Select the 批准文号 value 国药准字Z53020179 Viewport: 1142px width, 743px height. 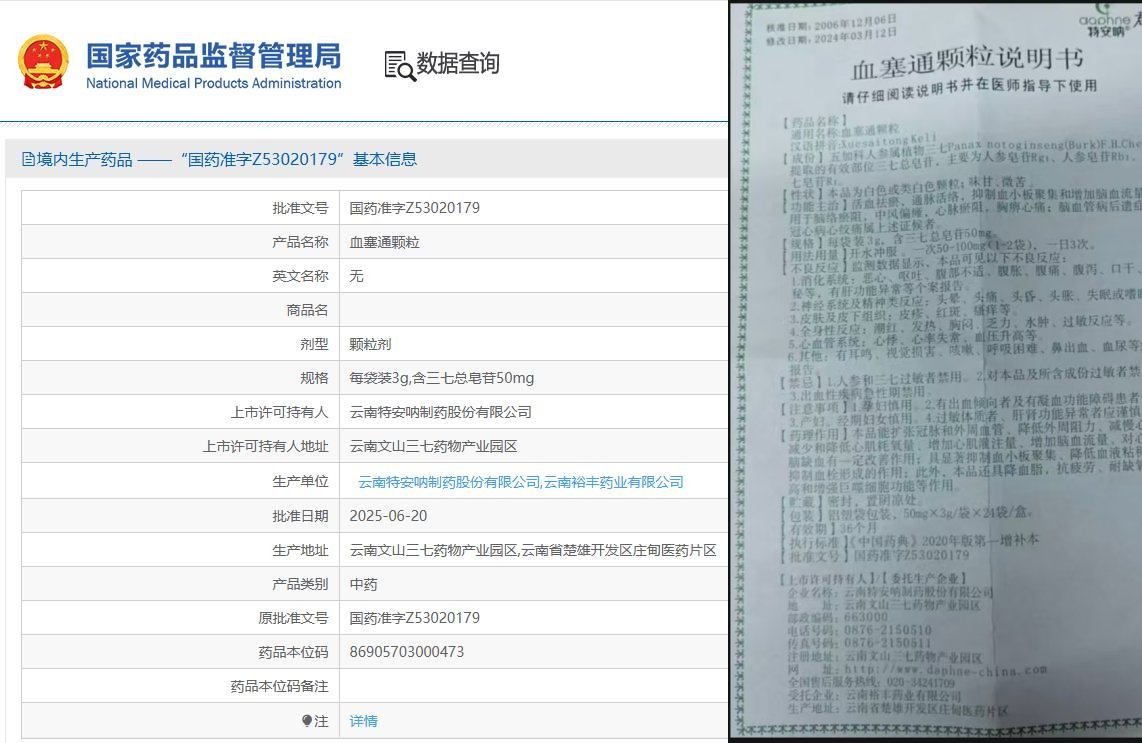coord(414,208)
